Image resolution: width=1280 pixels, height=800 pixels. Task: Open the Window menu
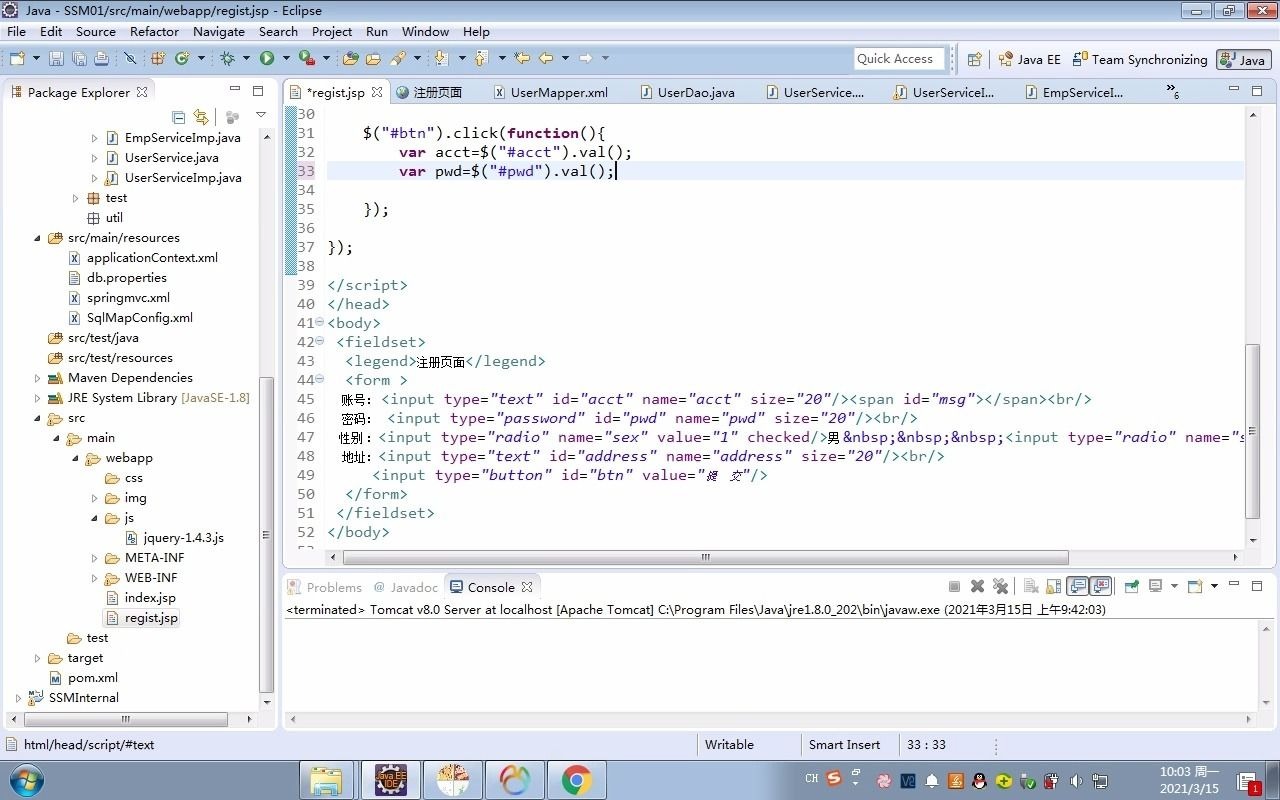[426, 31]
